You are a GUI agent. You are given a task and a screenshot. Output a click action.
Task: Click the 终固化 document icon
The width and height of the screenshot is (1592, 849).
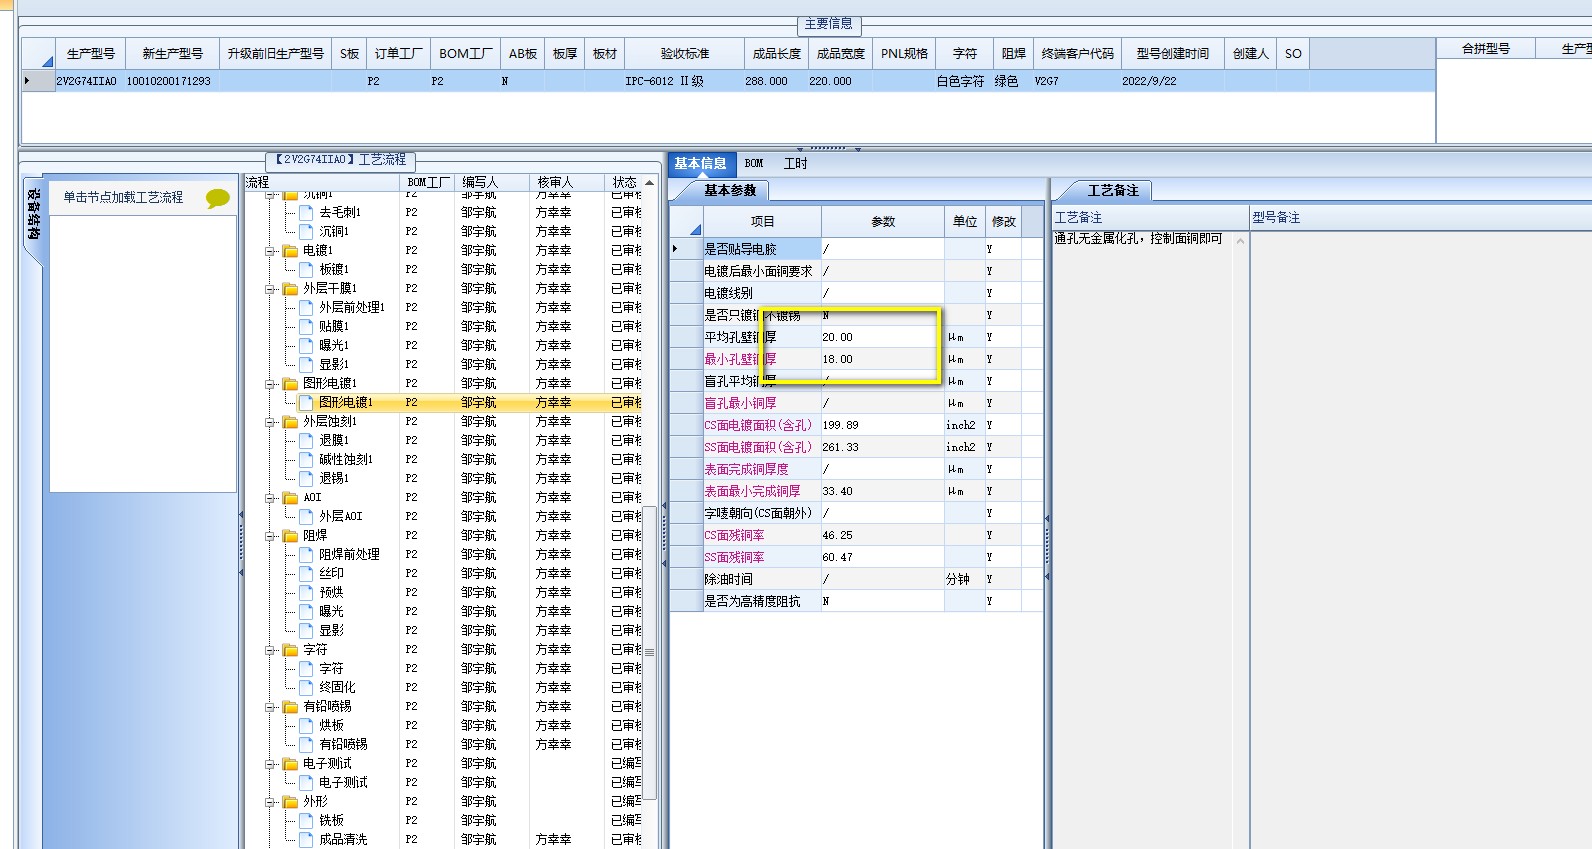pyautogui.click(x=306, y=687)
